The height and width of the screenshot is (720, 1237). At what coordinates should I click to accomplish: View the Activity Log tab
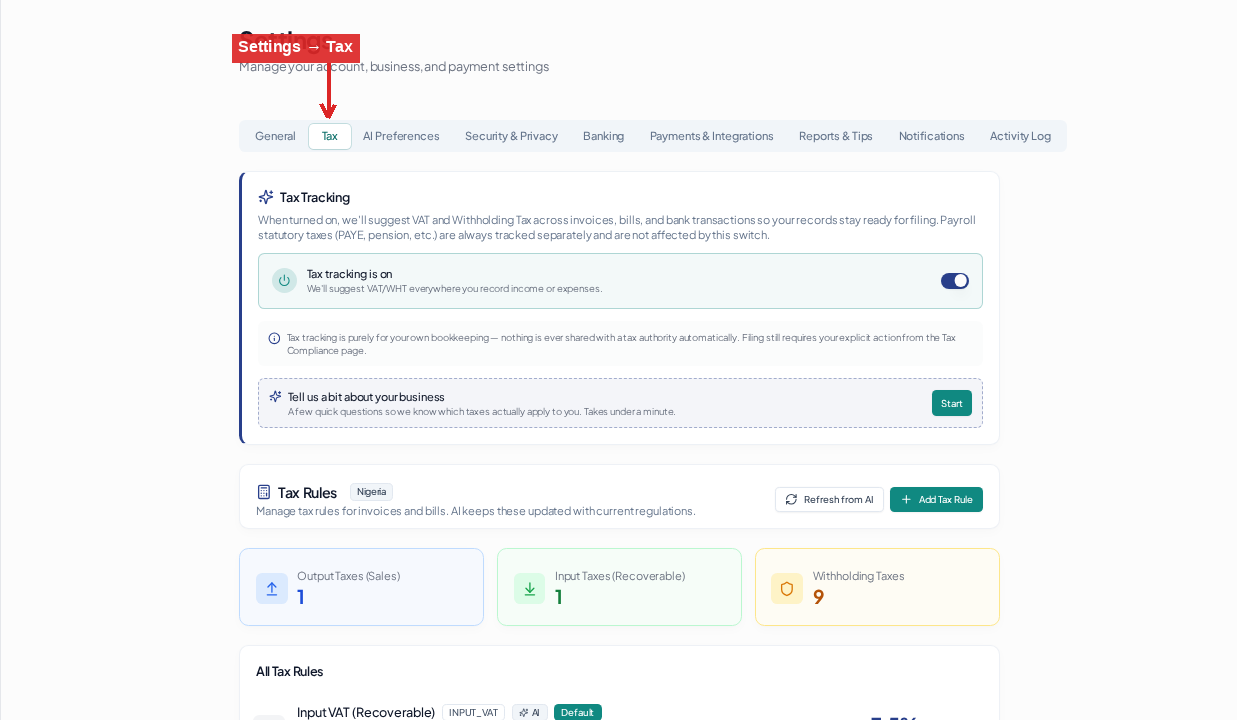[1020, 136]
